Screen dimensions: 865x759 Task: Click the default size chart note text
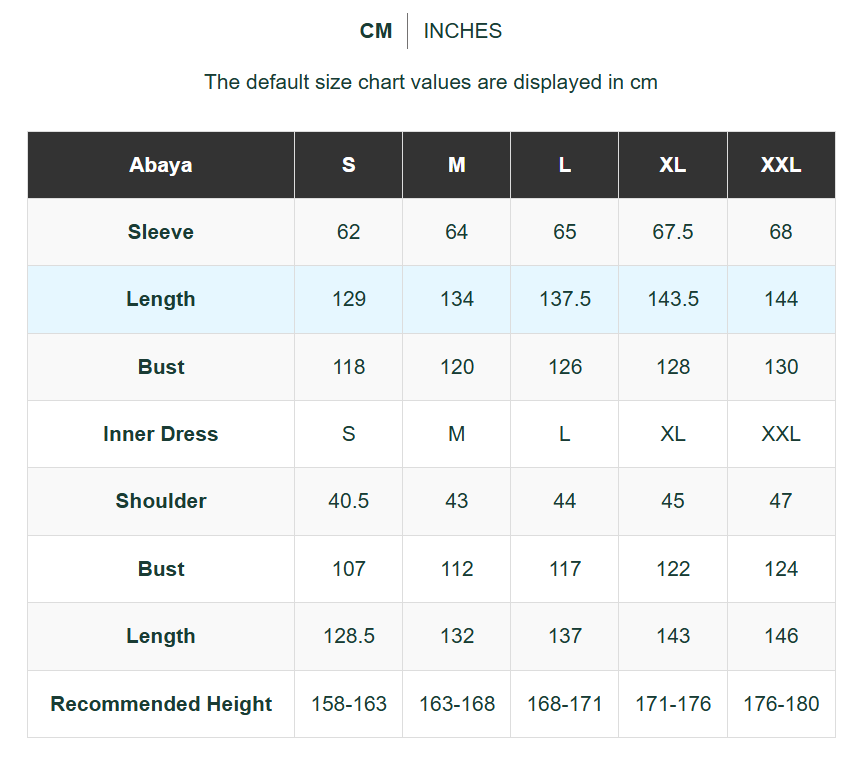click(431, 82)
